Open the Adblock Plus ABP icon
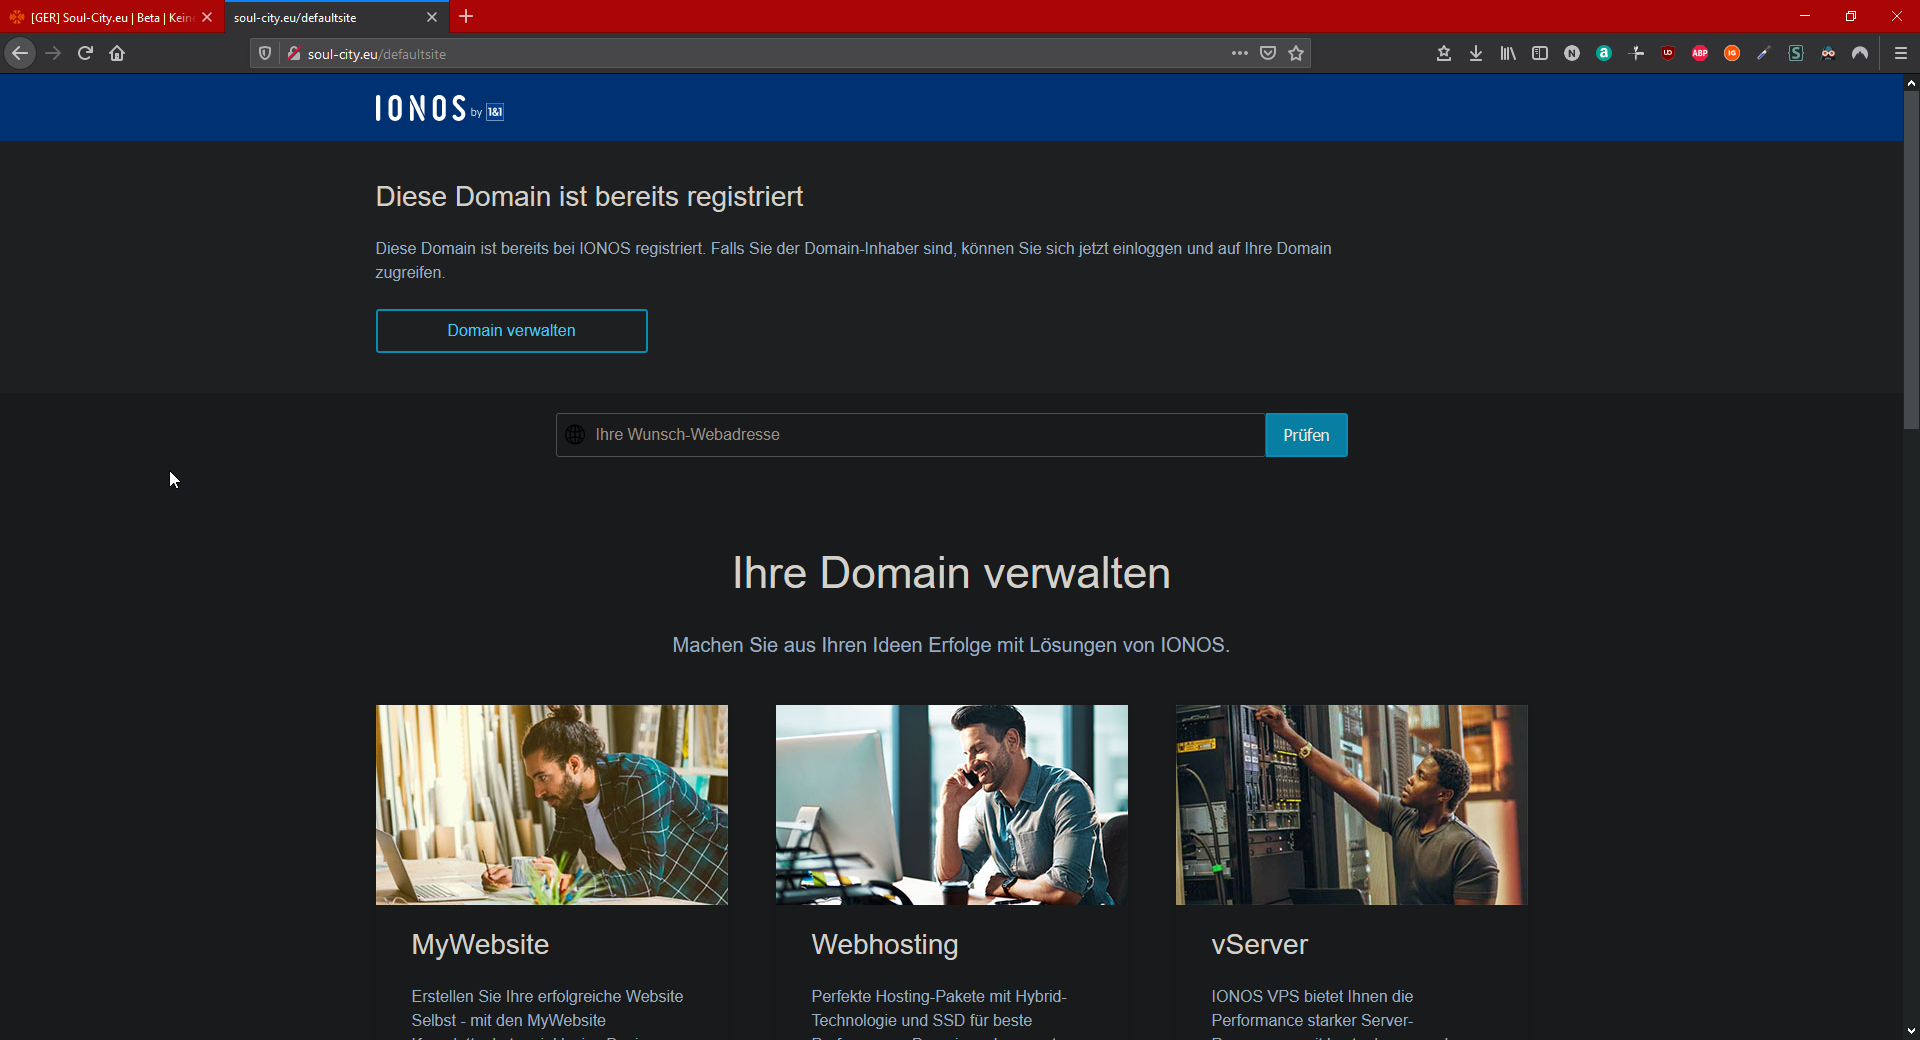 tap(1700, 54)
